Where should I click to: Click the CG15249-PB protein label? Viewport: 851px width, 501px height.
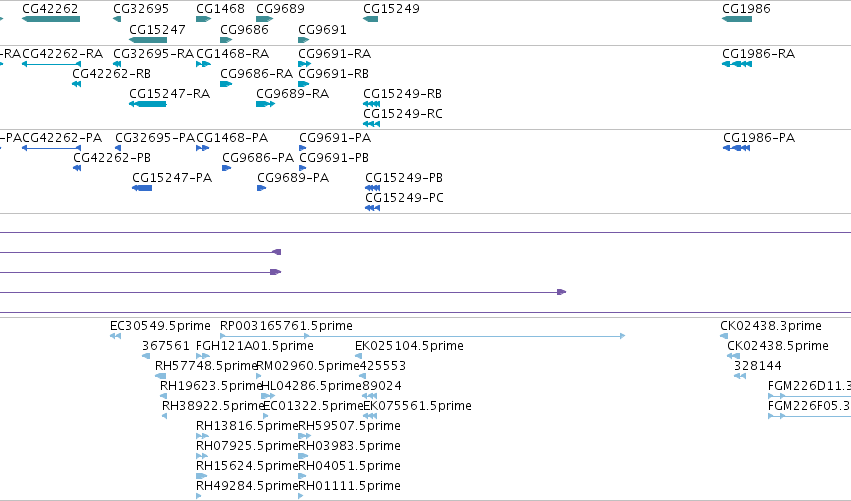point(404,178)
